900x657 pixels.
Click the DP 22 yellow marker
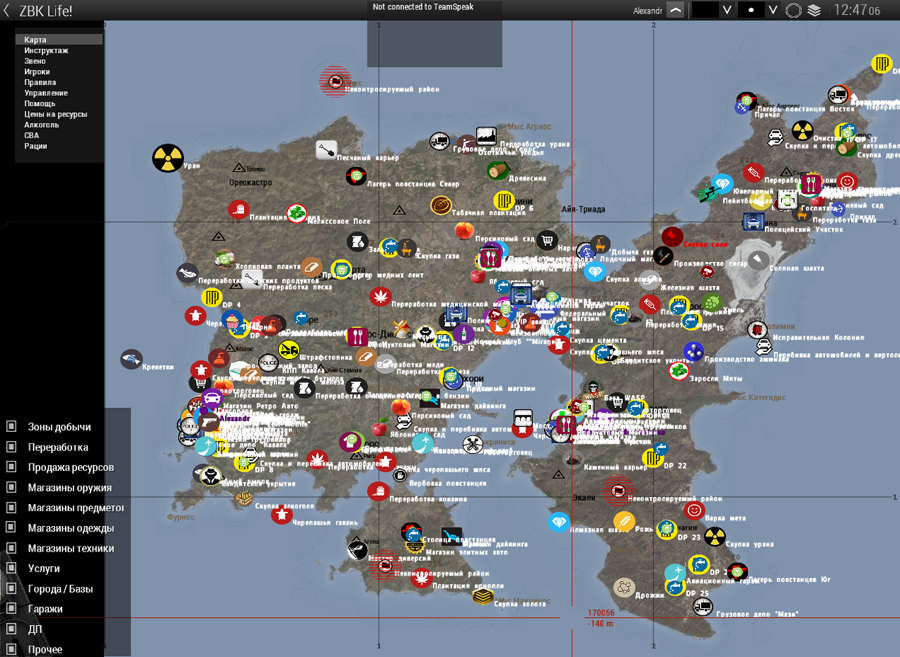pos(653,458)
